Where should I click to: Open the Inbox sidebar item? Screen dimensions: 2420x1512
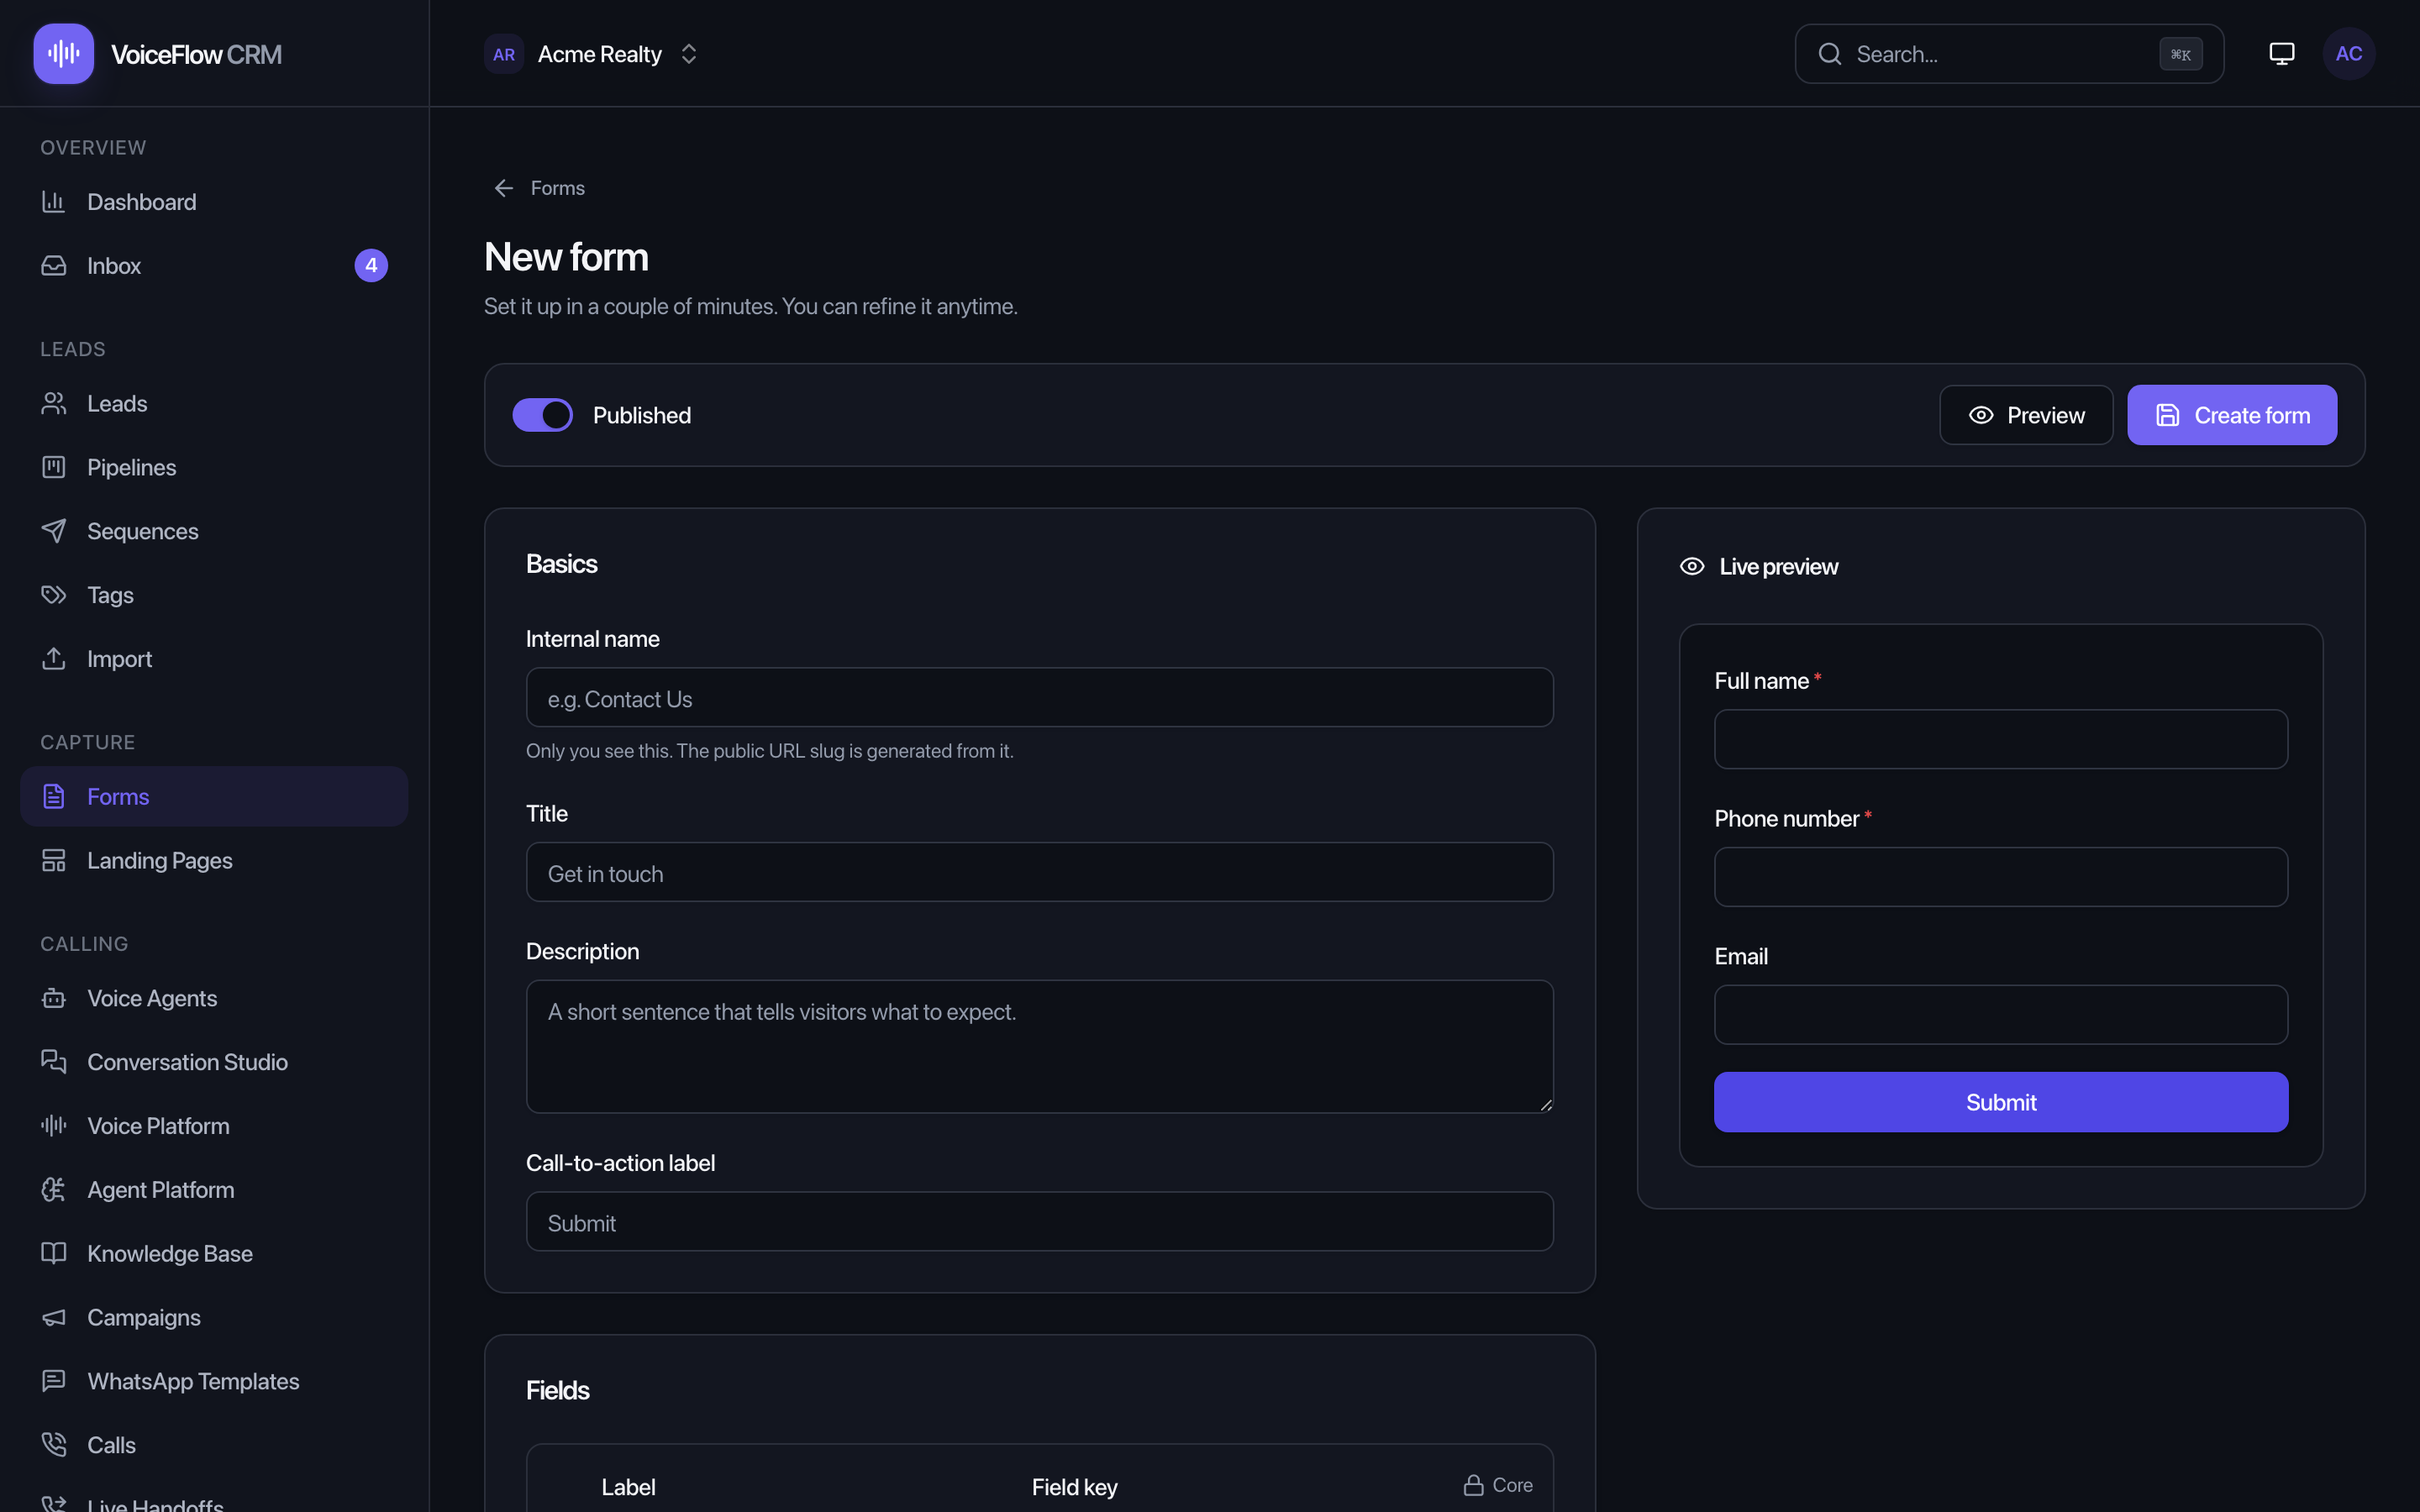(214, 266)
